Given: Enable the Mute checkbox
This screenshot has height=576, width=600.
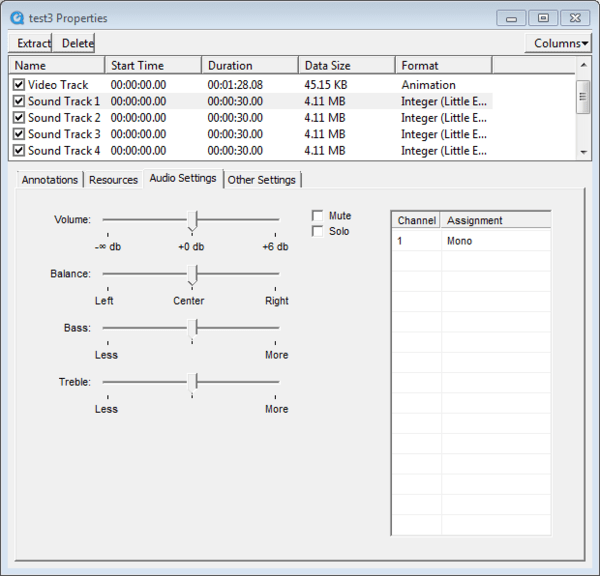Looking at the screenshot, I should click(x=318, y=216).
